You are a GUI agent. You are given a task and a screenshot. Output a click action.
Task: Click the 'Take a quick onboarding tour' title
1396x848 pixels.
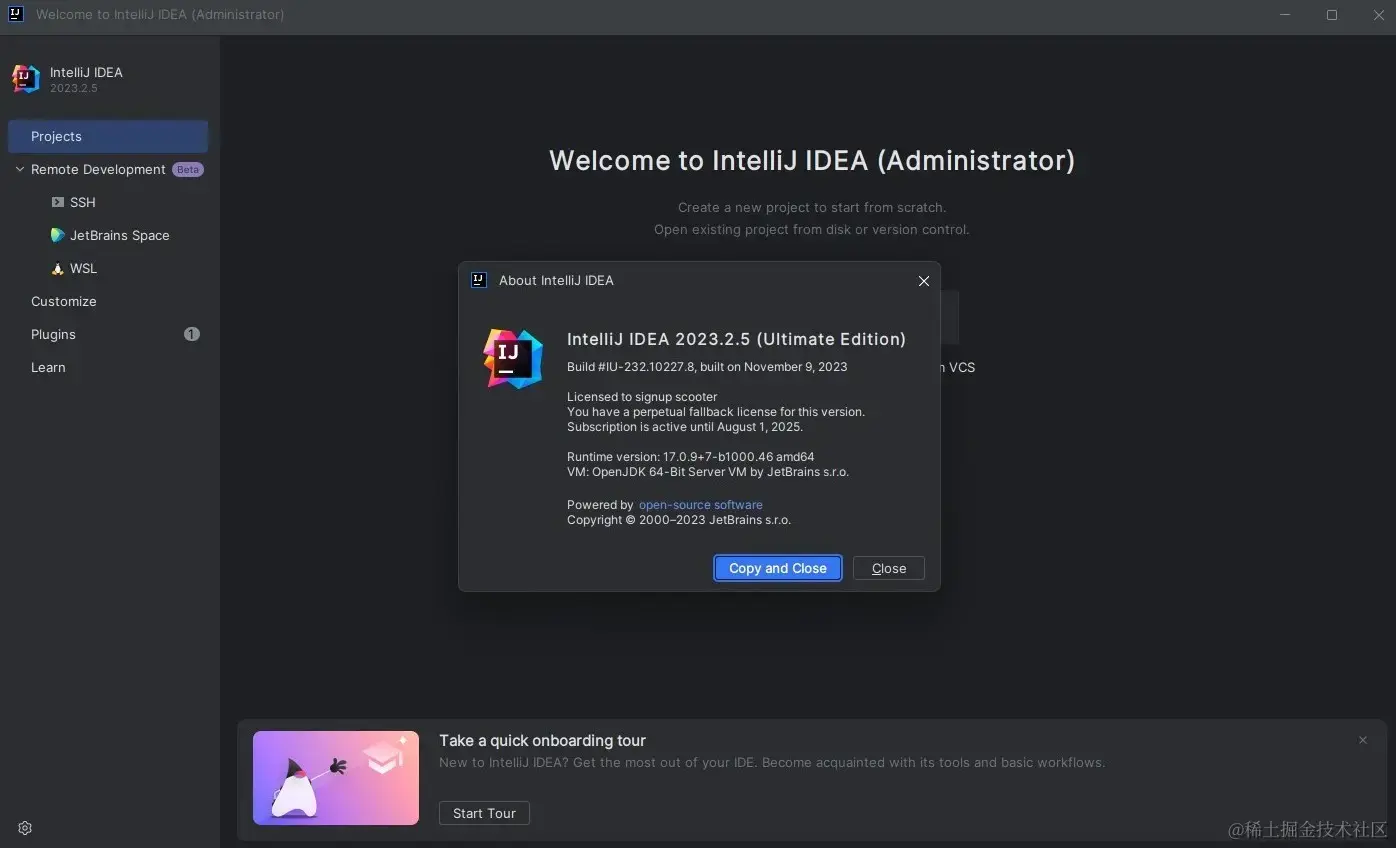tap(542, 740)
